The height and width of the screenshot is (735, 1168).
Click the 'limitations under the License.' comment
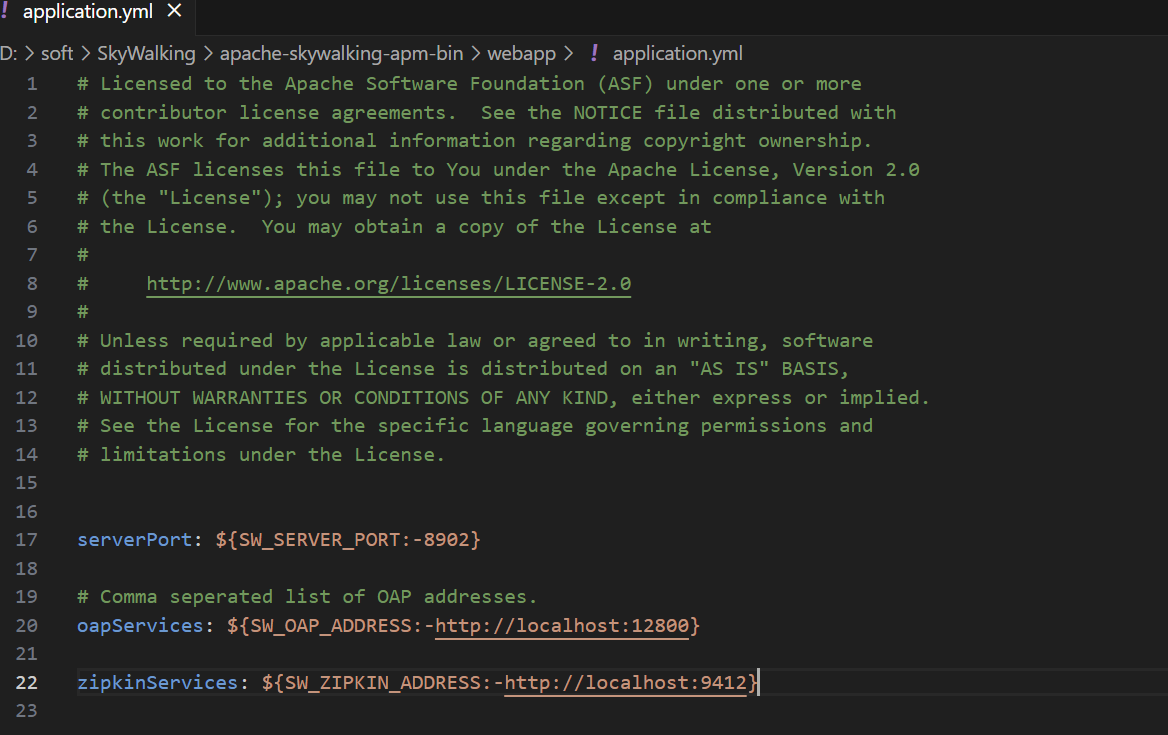click(261, 454)
